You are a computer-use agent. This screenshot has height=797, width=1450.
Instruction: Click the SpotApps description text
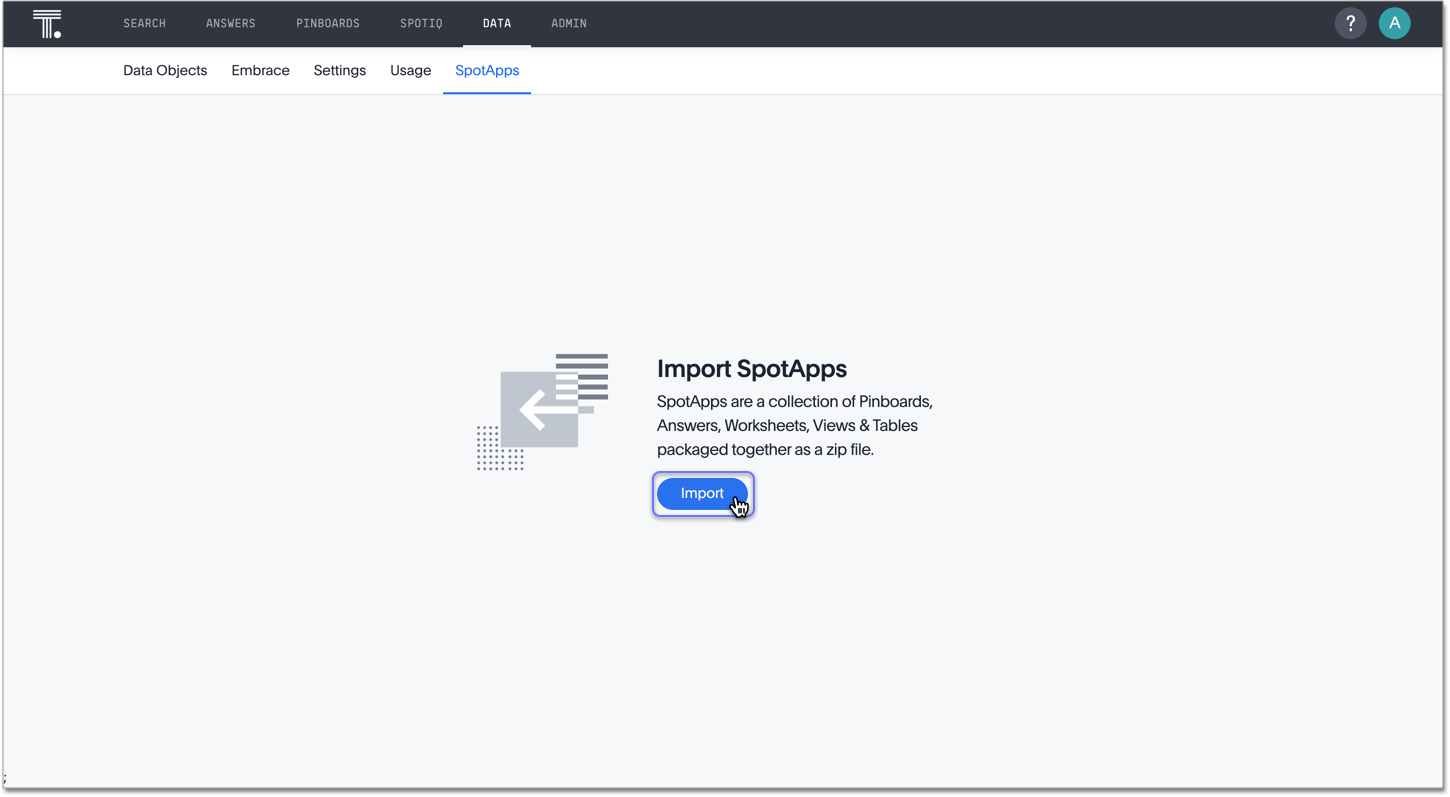coord(794,425)
